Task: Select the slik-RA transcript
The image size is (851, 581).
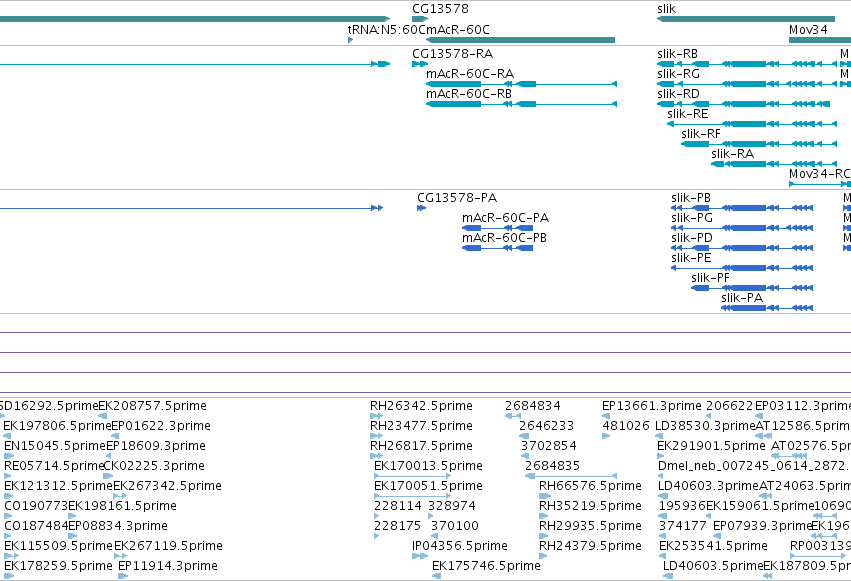Action: [774, 164]
